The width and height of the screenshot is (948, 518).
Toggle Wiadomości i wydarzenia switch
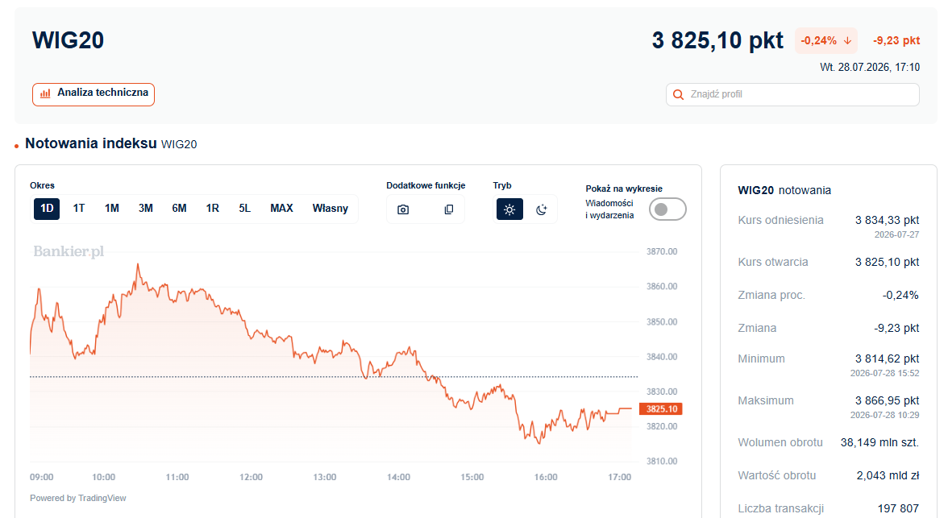[x=667, y=209]
